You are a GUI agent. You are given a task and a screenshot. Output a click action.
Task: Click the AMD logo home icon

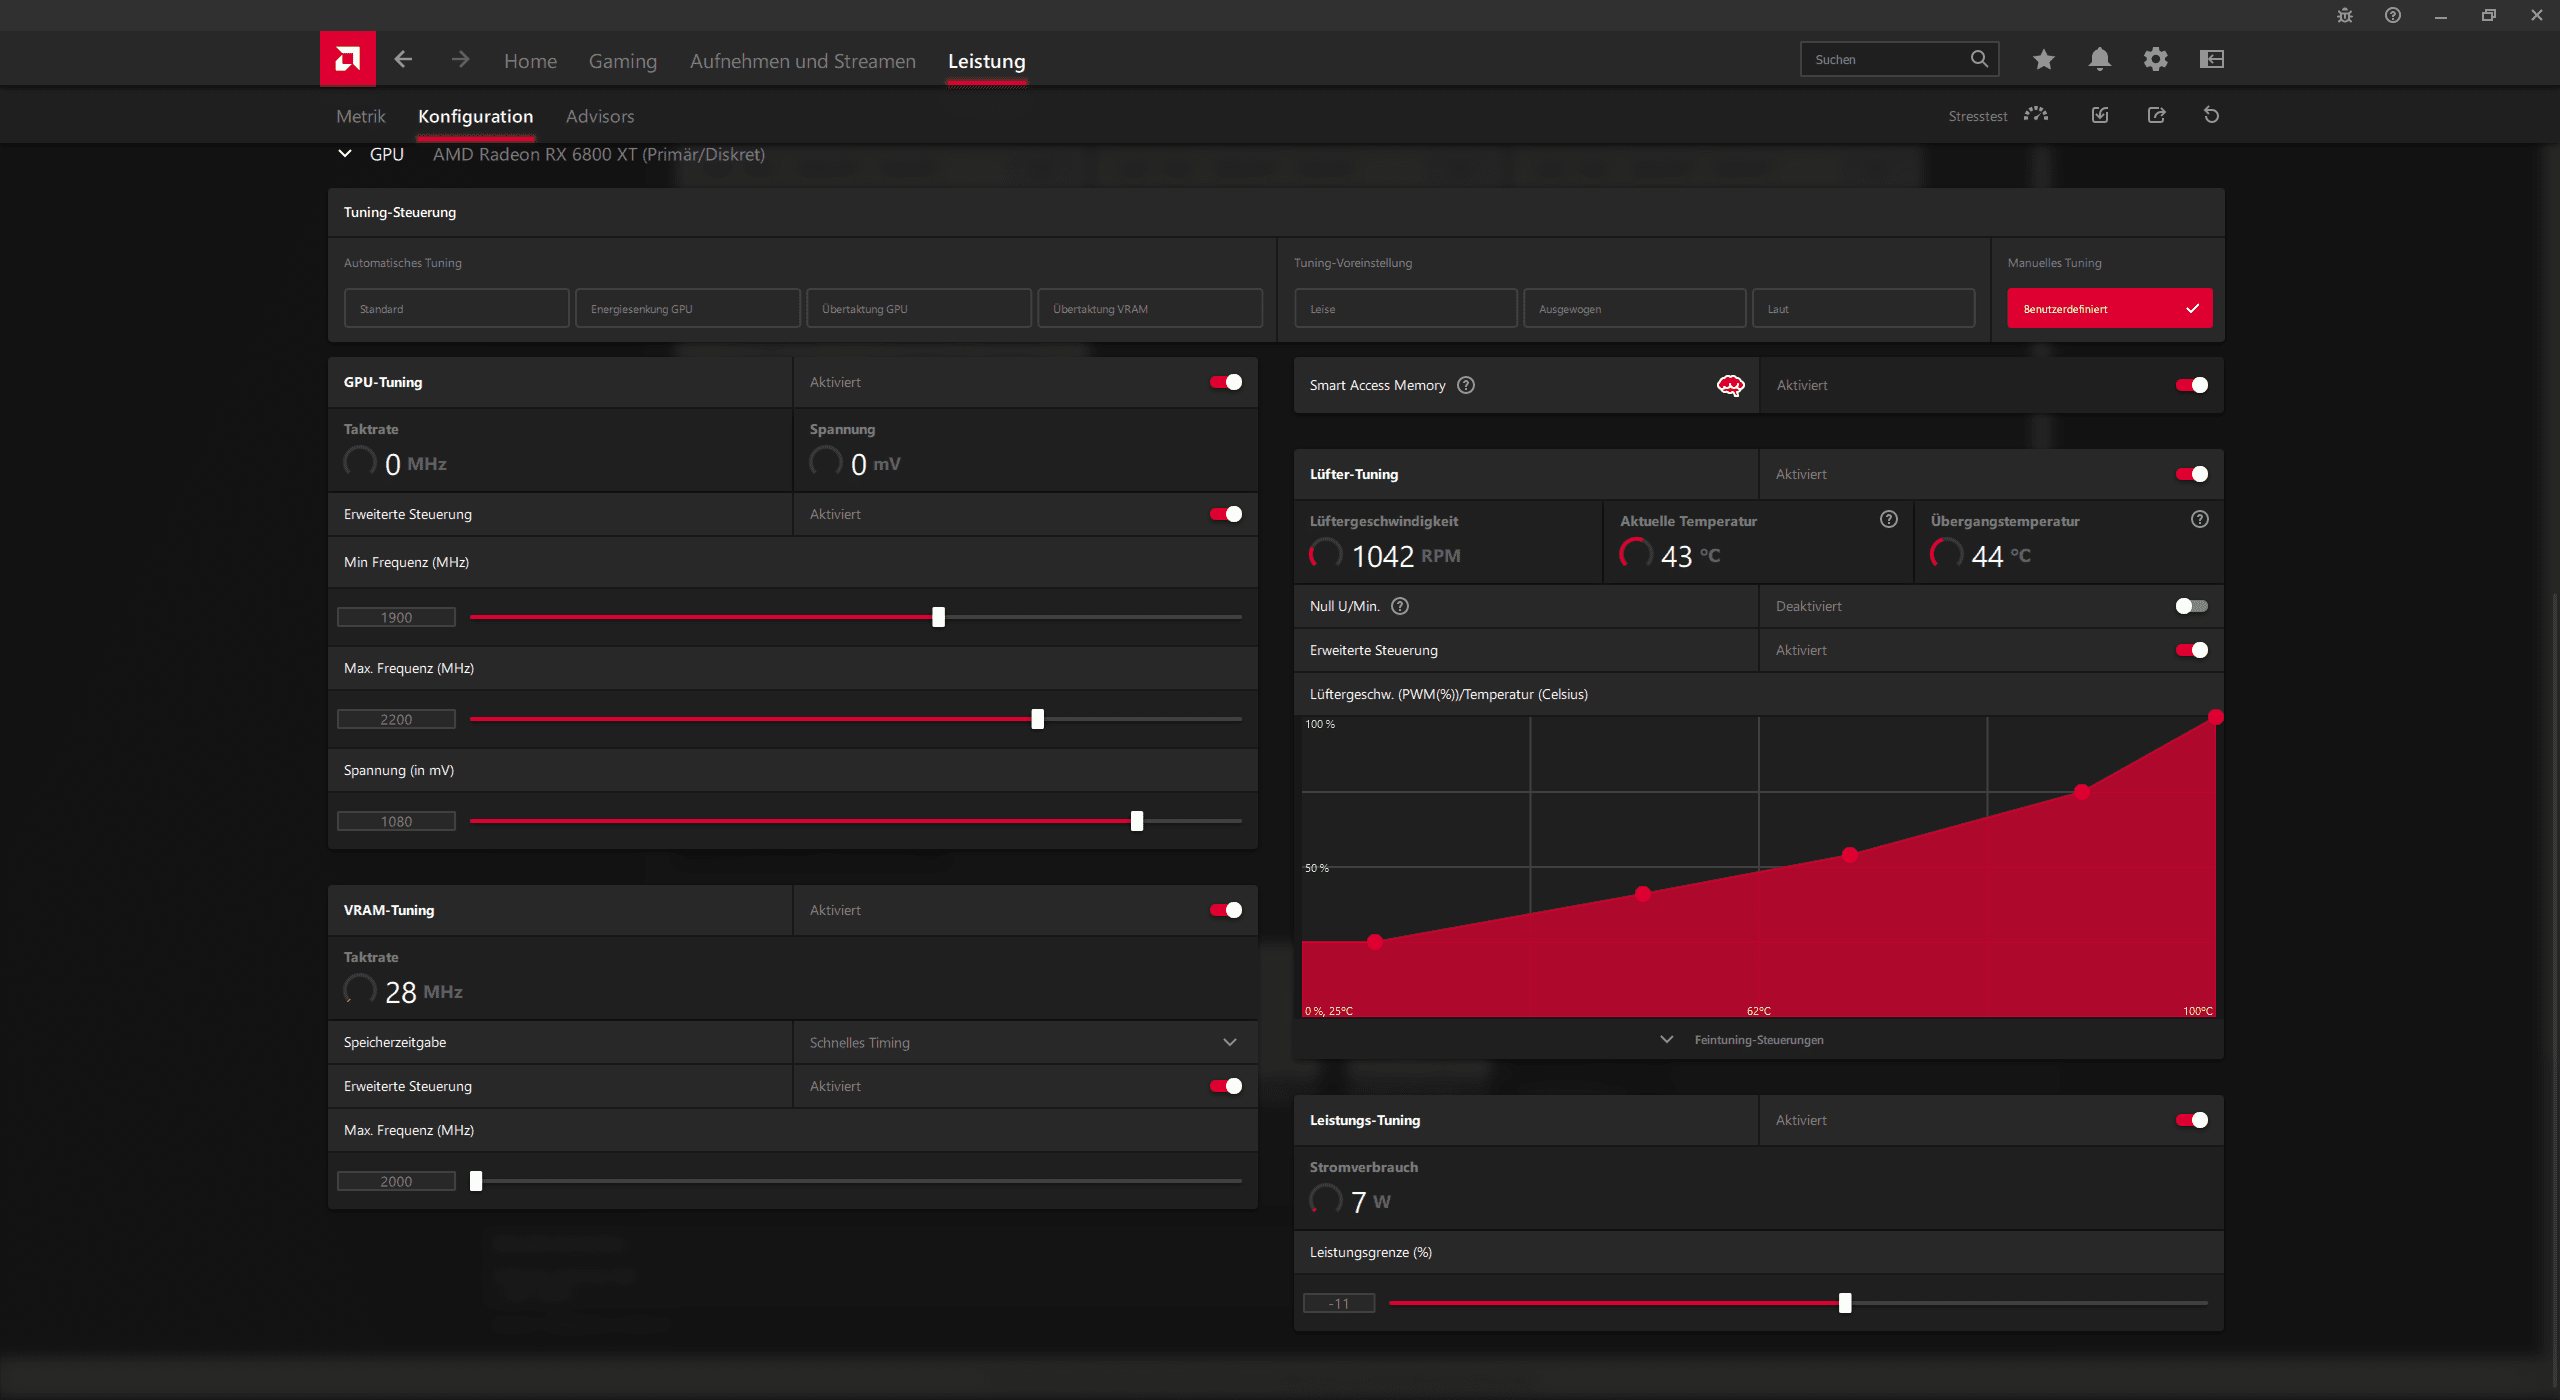point(347,59)
